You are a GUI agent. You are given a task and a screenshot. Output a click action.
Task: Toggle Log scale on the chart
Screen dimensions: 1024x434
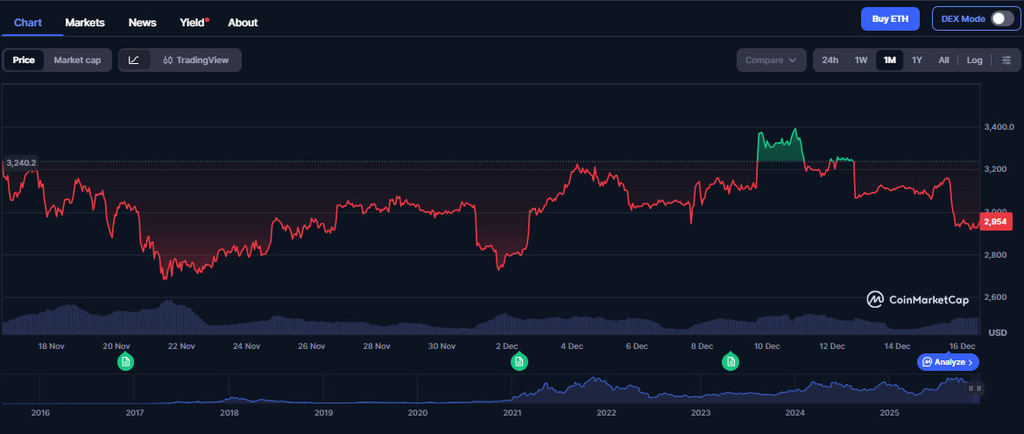click(974, 60)
